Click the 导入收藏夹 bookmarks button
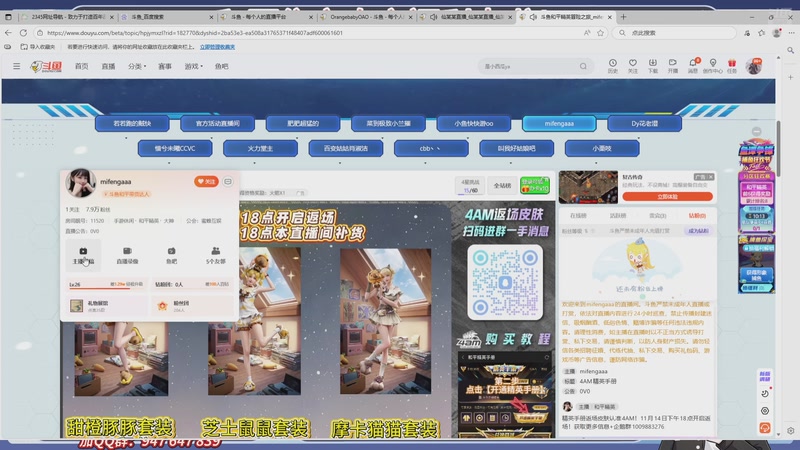Viewport: 800px width, 450px height. [38, 47]
